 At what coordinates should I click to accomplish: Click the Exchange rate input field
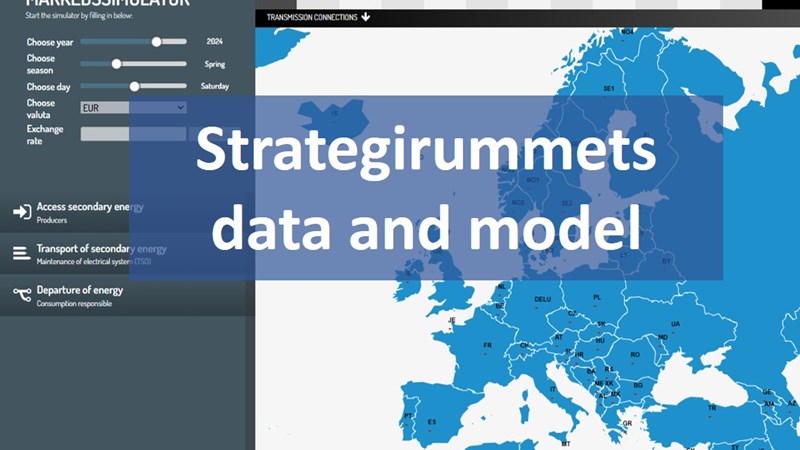[x=133, y=134]
